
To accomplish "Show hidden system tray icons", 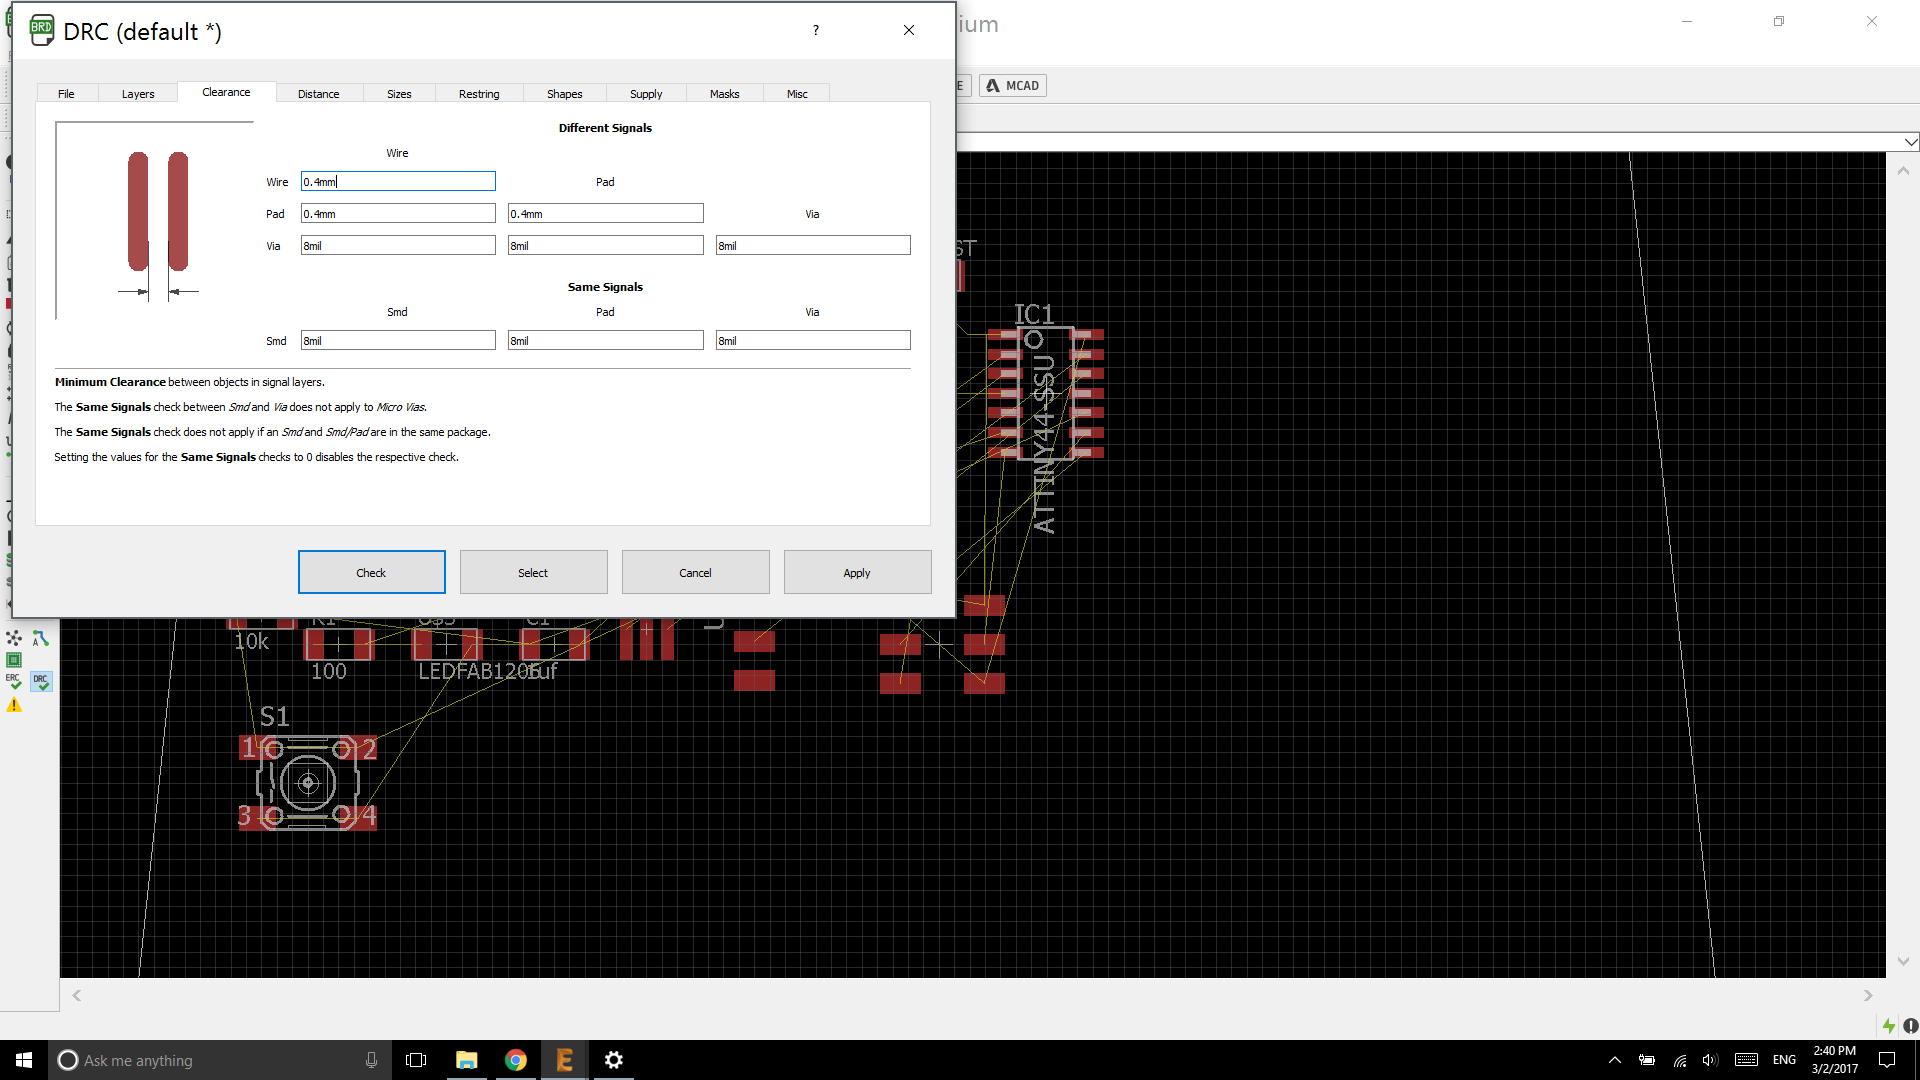I will [x=1614, y=1060].
